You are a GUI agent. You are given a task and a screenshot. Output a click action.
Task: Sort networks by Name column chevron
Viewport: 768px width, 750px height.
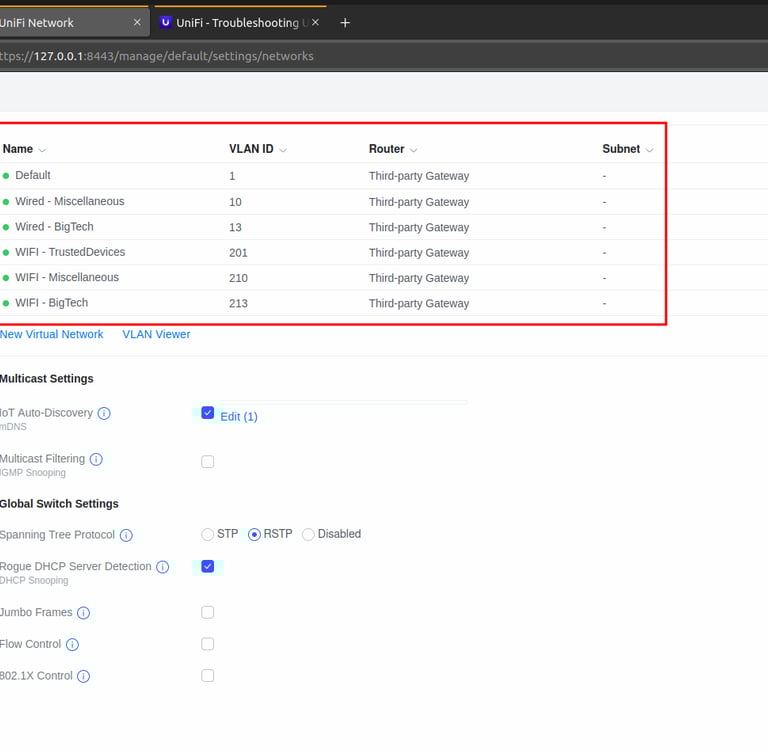coord(43,150)
